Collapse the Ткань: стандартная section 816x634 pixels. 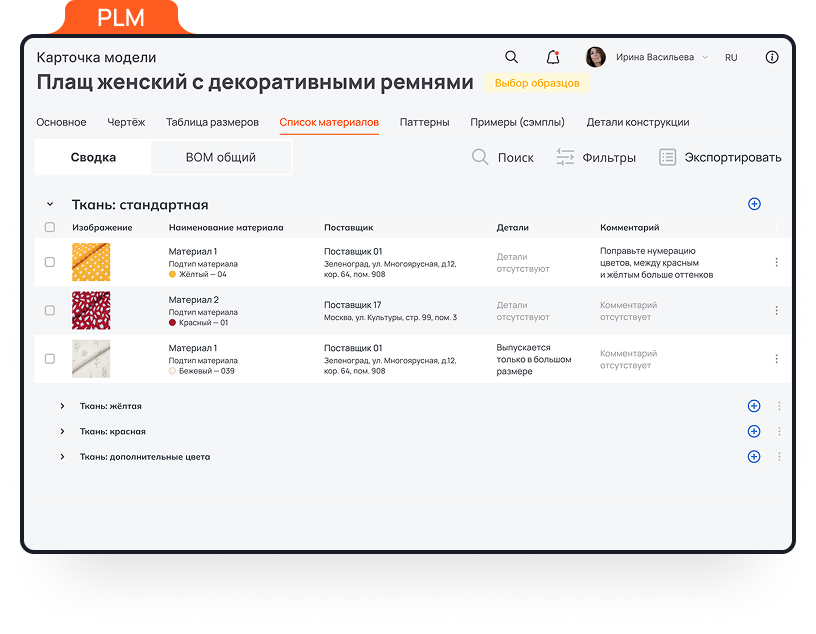[50, 204]
